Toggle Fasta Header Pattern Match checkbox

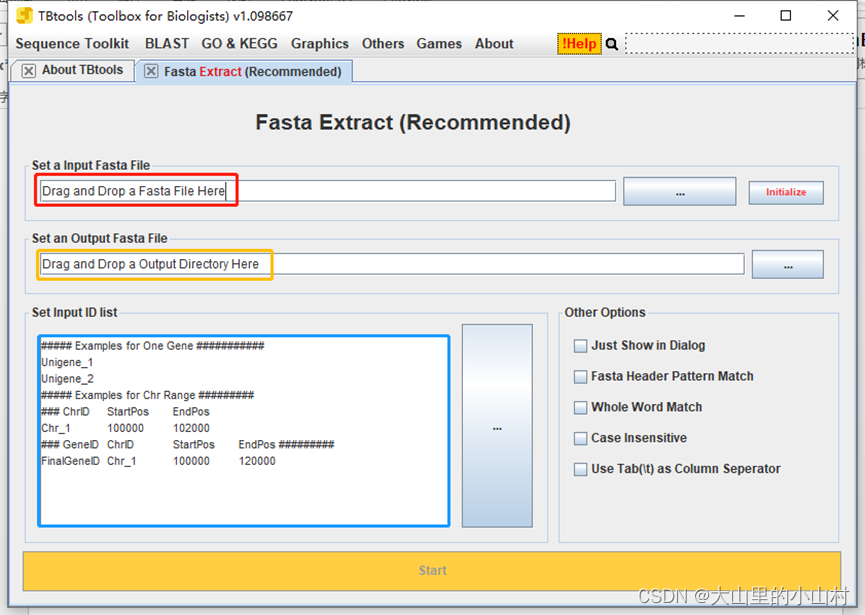click(x=580, y=377)
